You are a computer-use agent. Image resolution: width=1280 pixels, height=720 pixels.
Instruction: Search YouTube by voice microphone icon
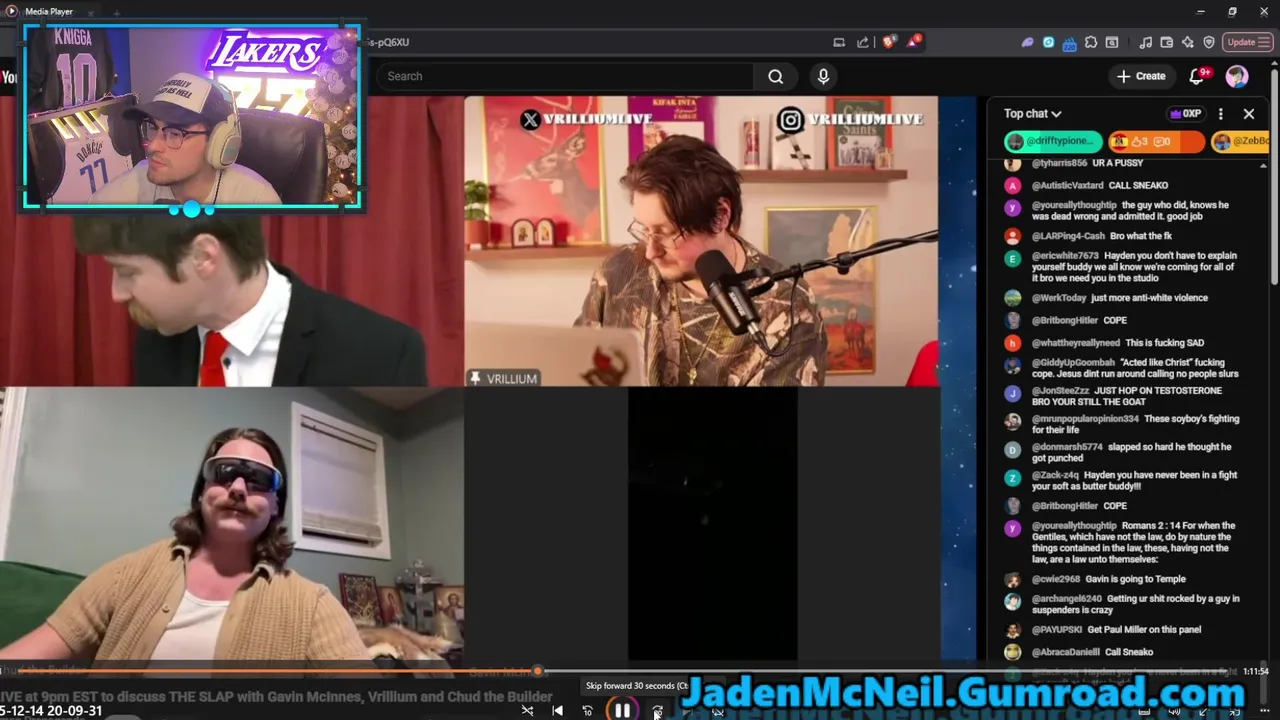coord(823,76)
